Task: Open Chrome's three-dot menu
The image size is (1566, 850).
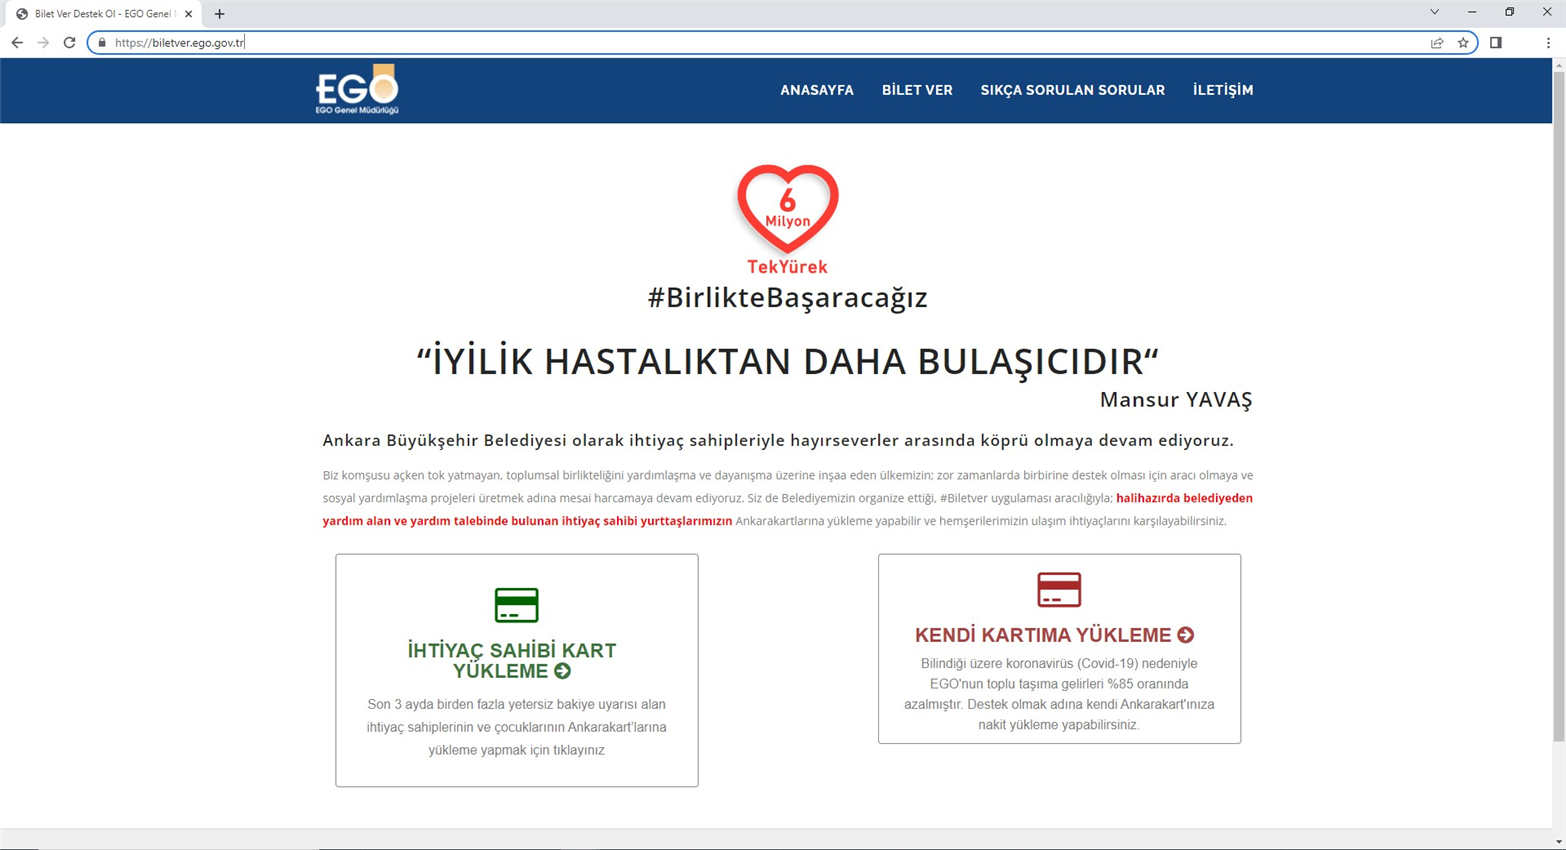Action: [1548, 43]
